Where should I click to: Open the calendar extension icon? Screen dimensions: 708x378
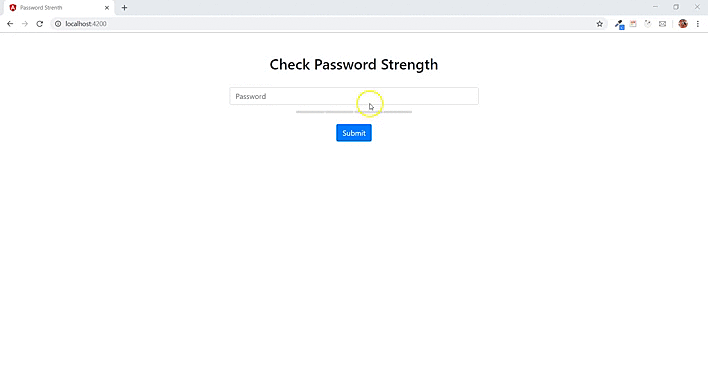(633, 24)
